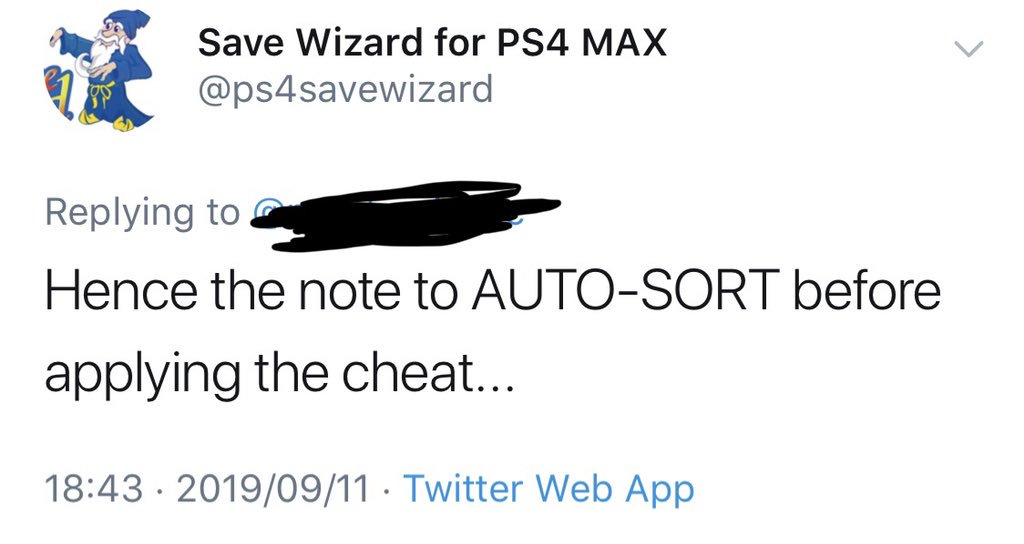Click the 'MAX' text in display name
Image resolution: width=1024 pixels, height=544 pixels.
point(623,43)
